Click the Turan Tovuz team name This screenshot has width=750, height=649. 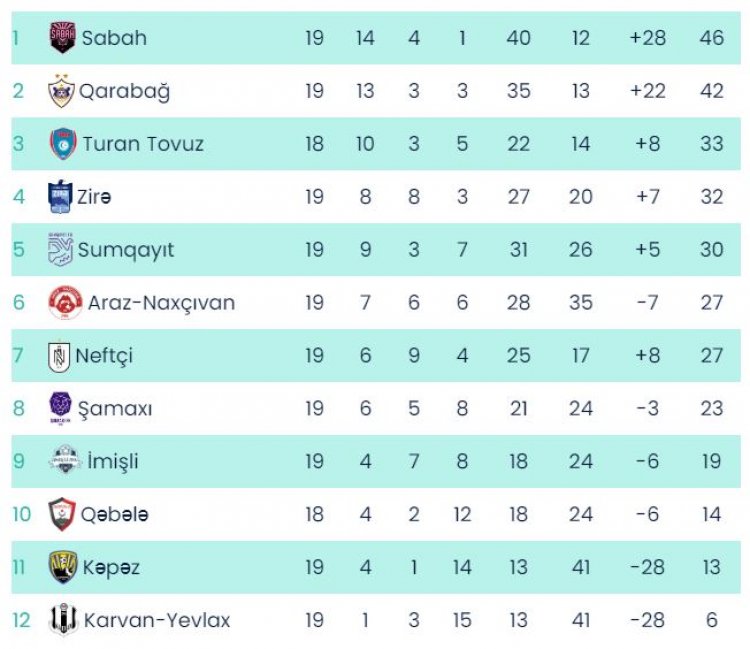pyautogui.click(x=143, y=144)
